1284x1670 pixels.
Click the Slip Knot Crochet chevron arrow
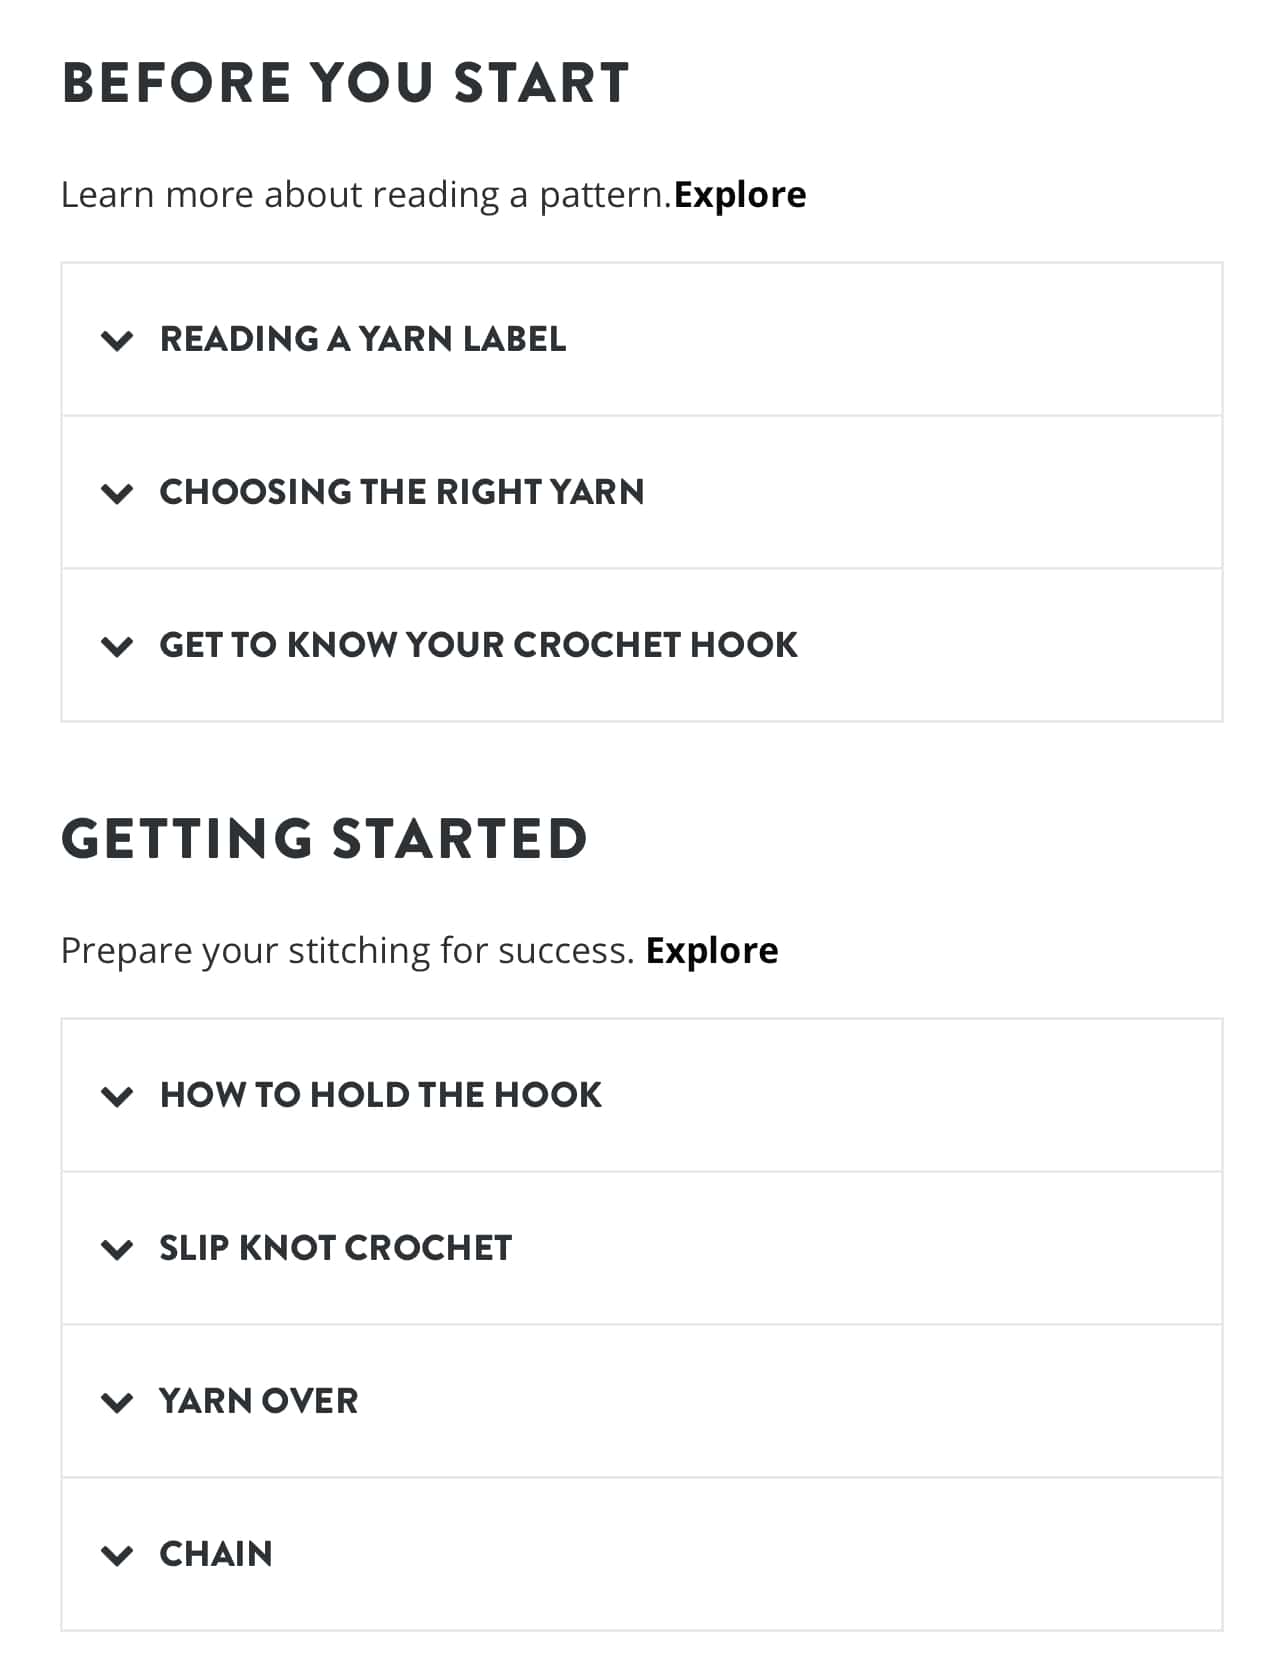coord(117,1250)
